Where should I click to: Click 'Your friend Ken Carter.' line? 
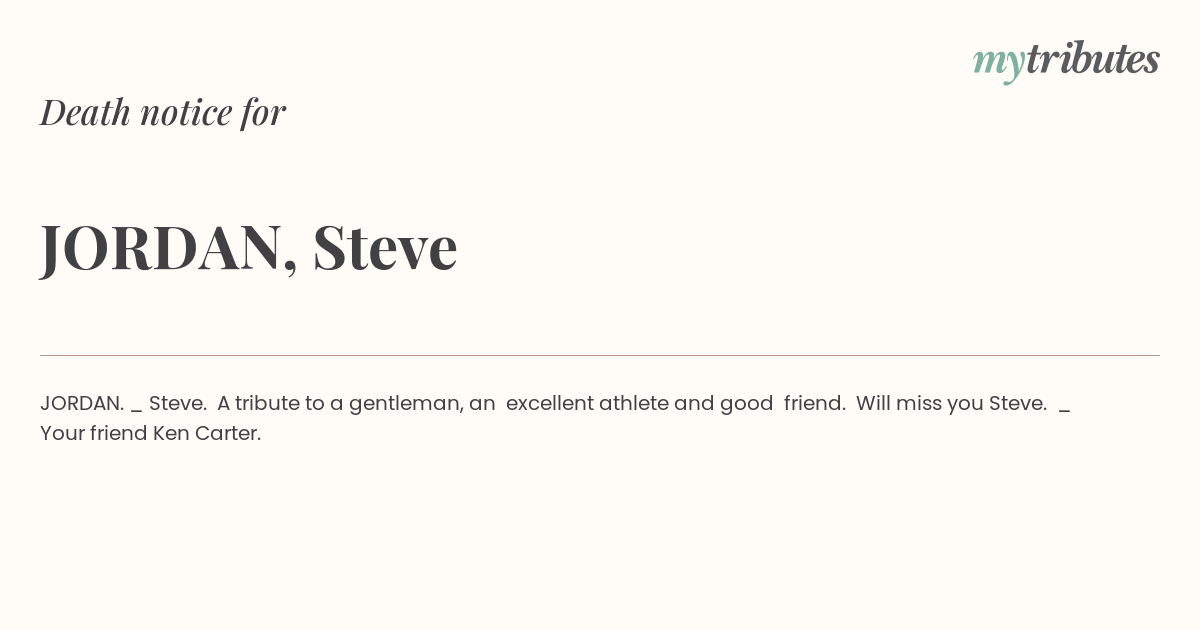[151, 434]
